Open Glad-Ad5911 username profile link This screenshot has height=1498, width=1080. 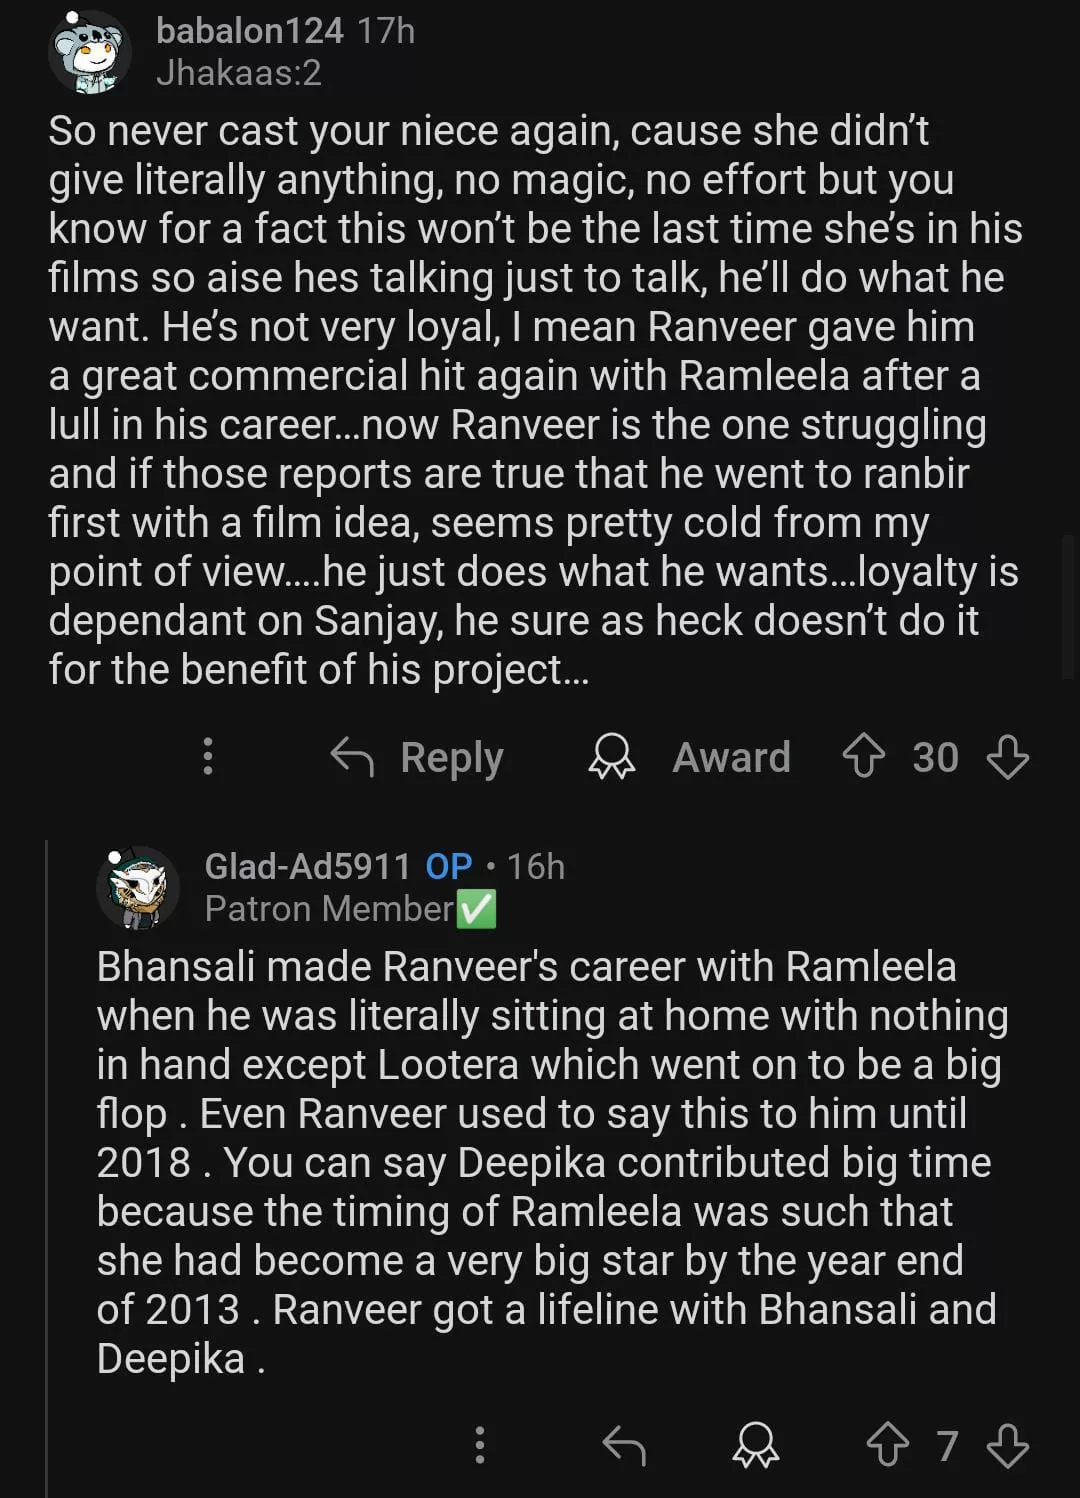tap(307, 866)
